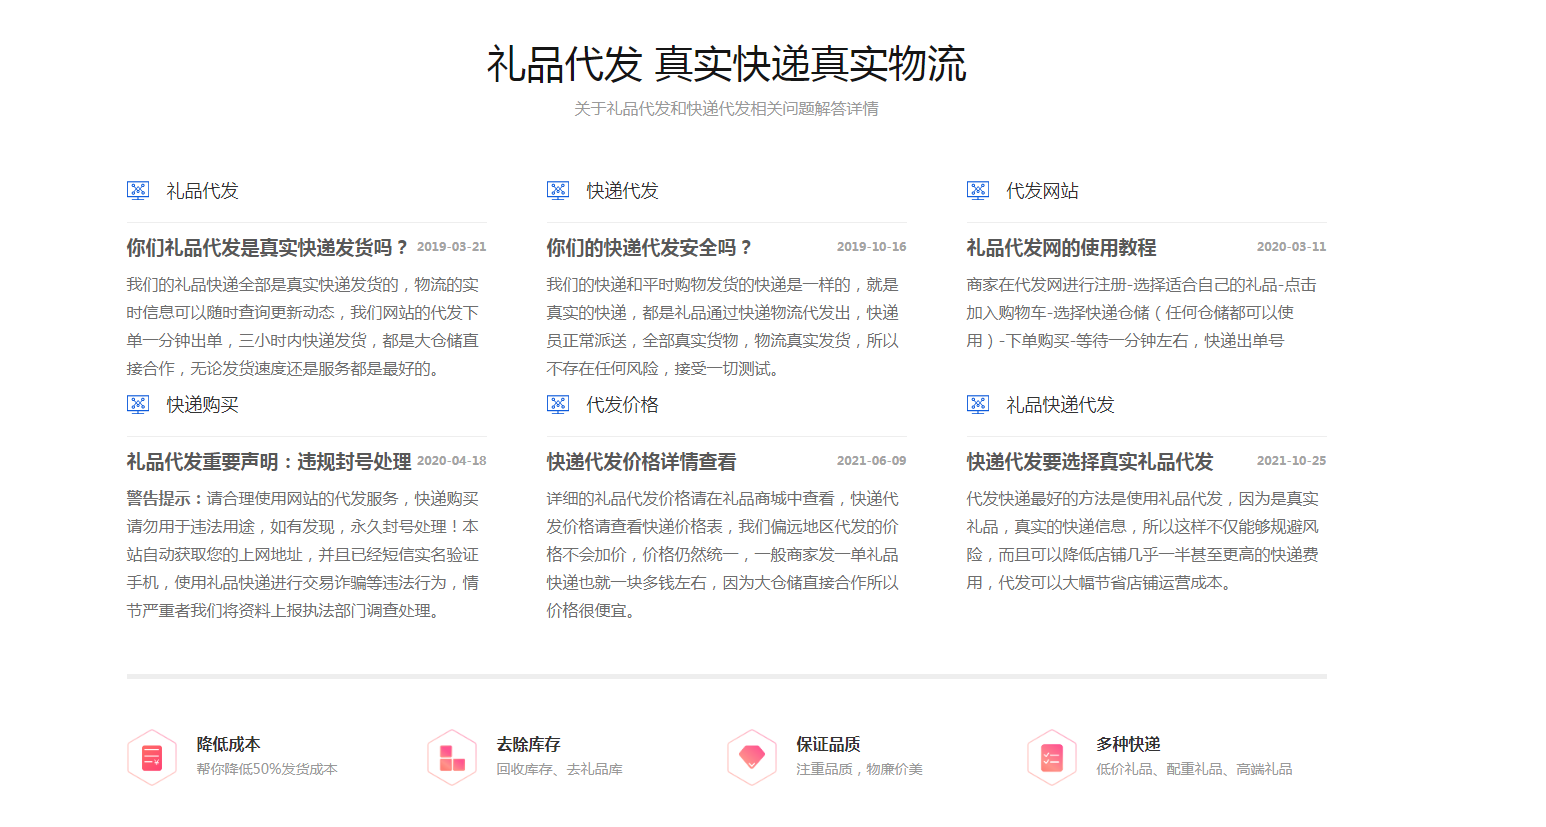The image size is (1546, 827).
Task: Click the 礼品快递代发 section icon
Action: pyautogui.click(x=977, y=404)
